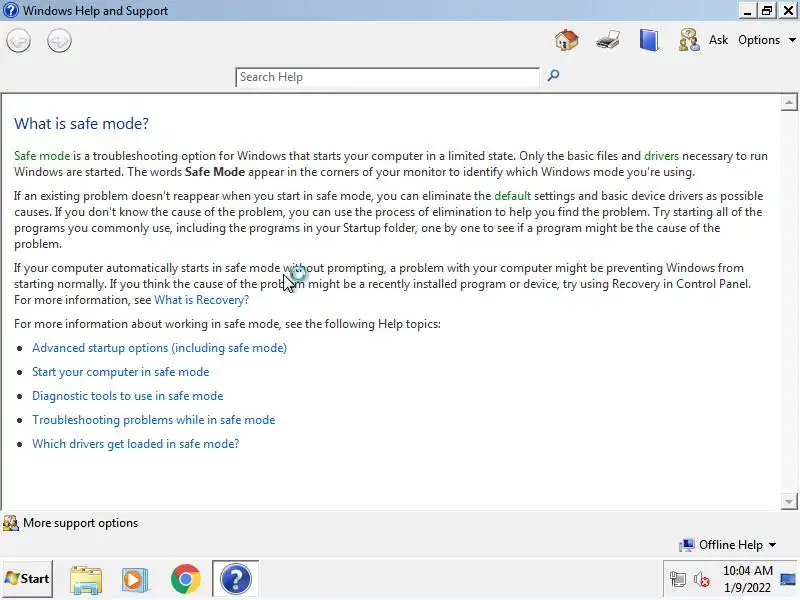Click the network tray icon

pyautogui.click(x=678, y=579)
